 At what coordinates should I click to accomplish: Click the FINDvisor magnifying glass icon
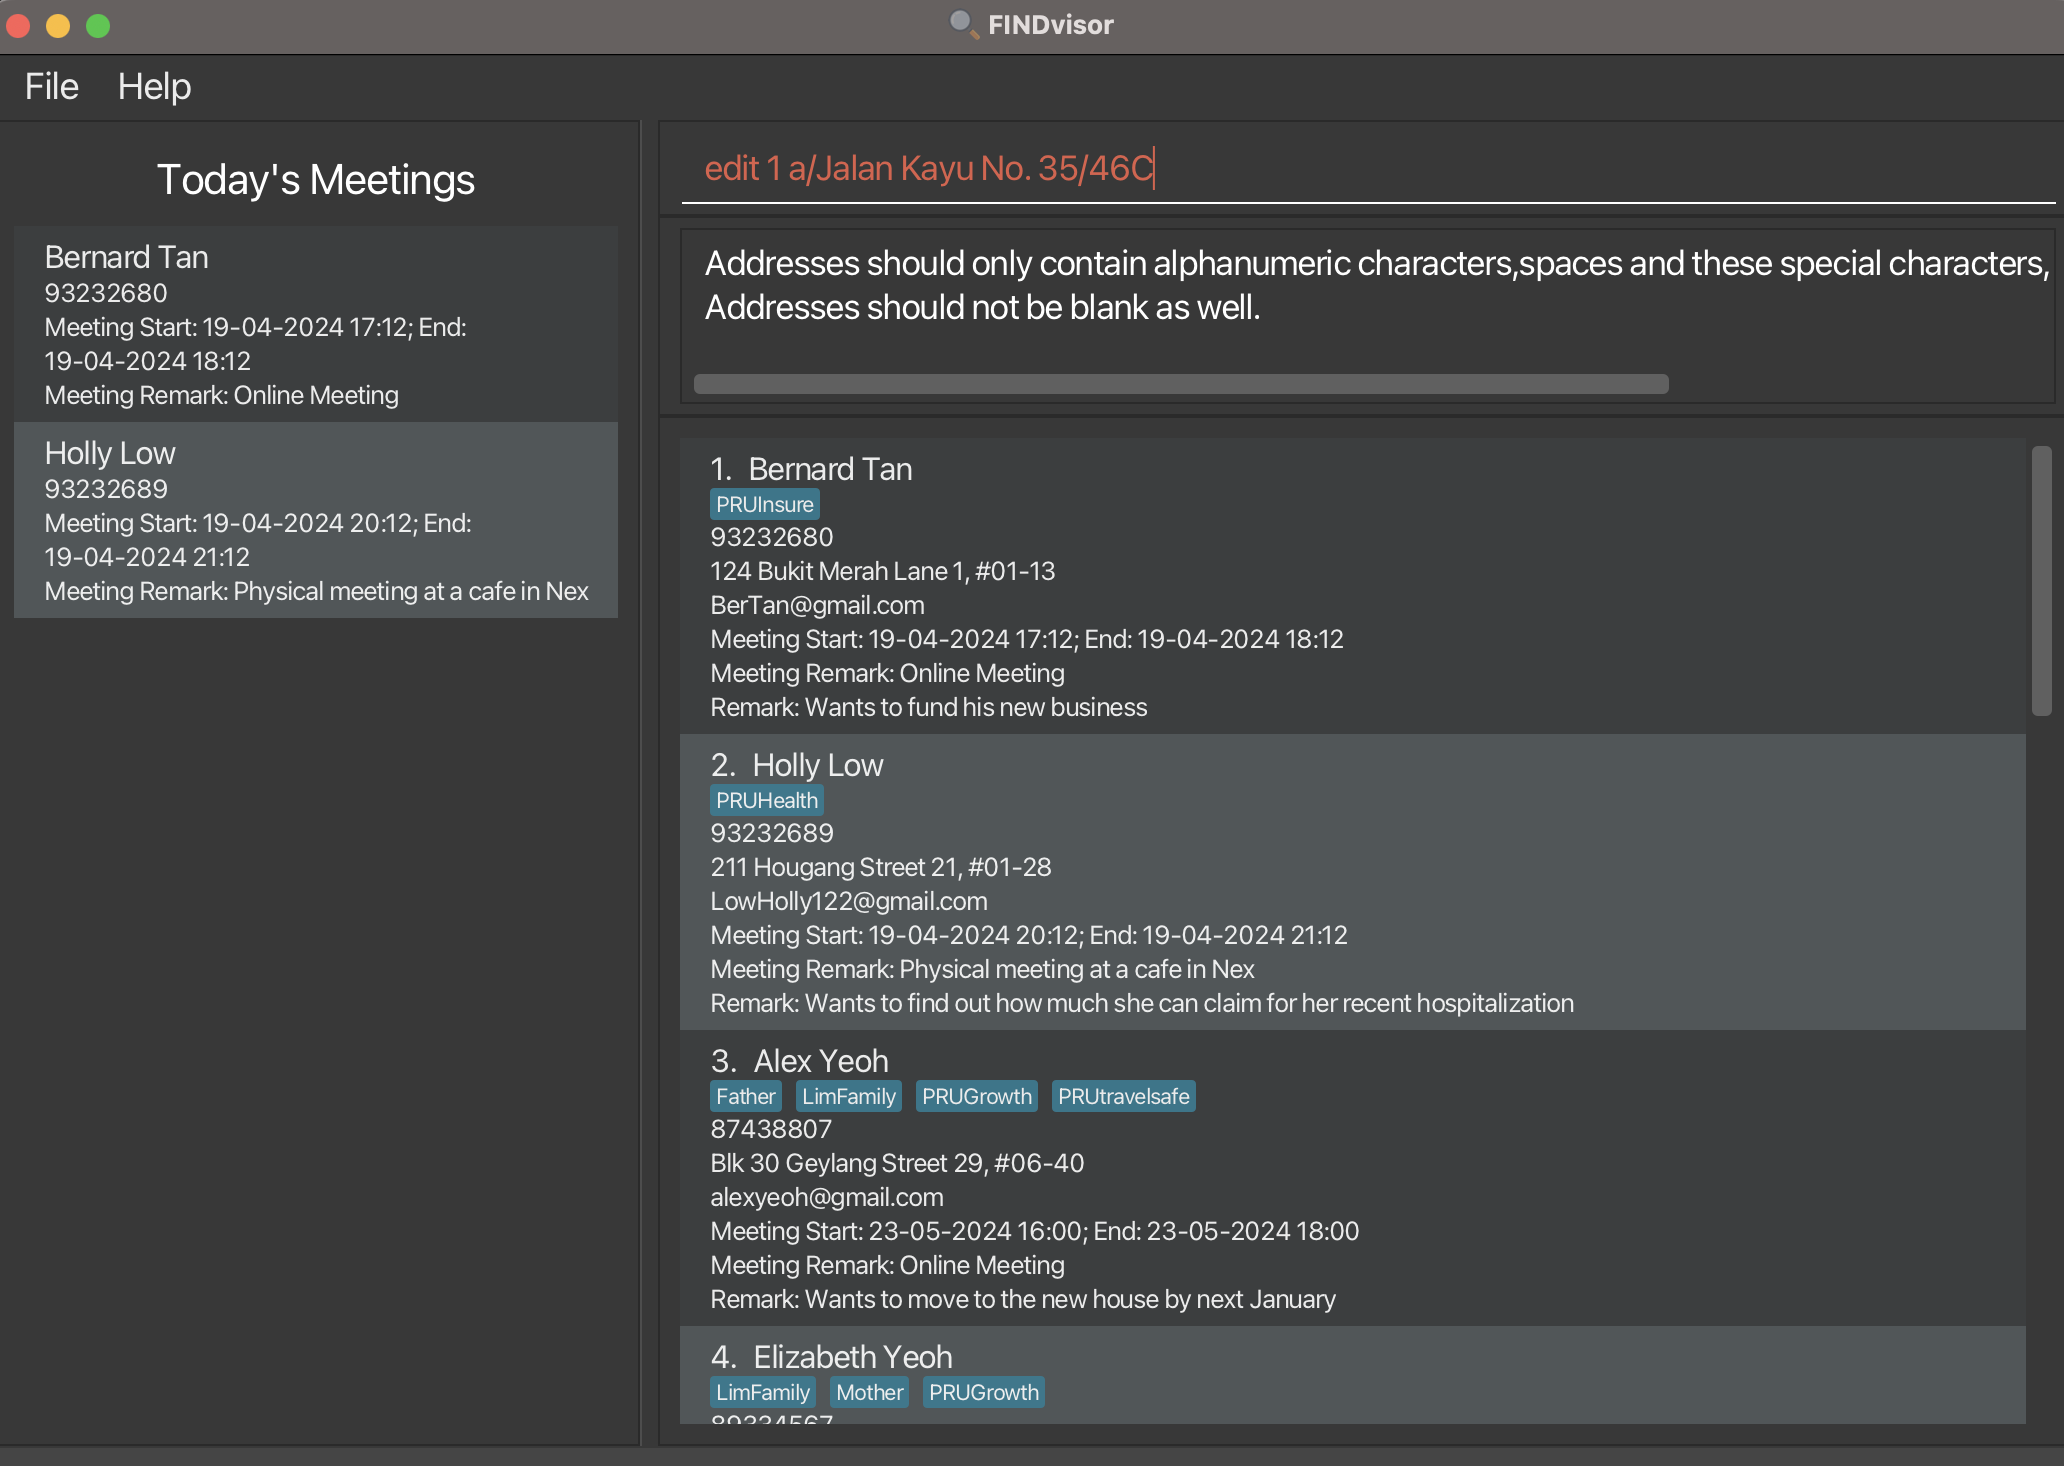[x=963, y=24]
